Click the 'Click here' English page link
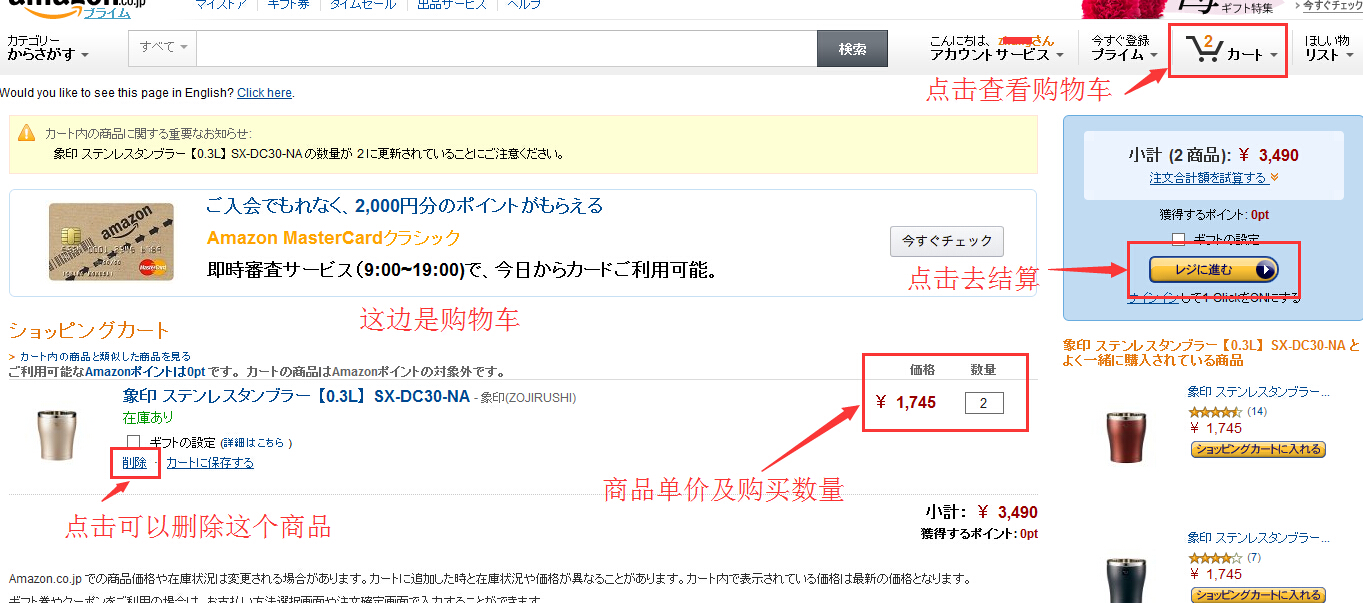 coord(264,93)
